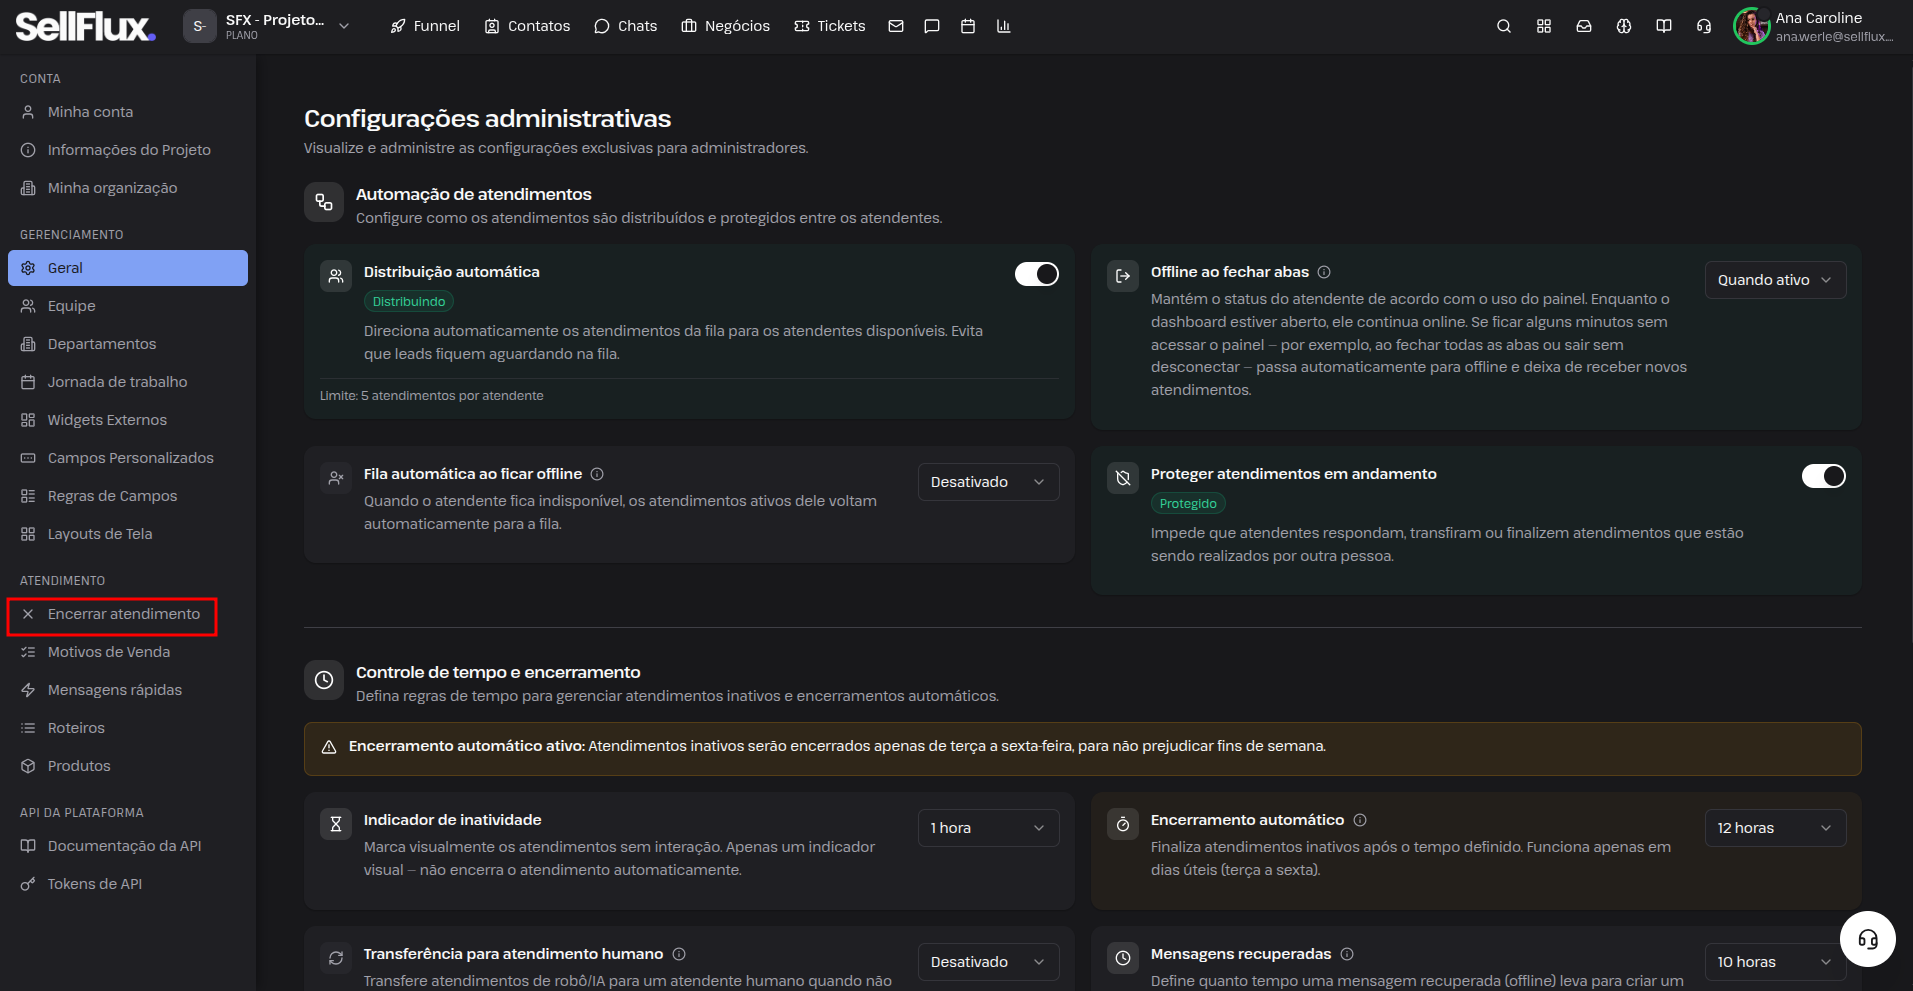Viewport: 1913px width, 991px height.
Task: Open the 10 horas Mensagens recuperadas dropdown
Action: [x=1775, y=962]
